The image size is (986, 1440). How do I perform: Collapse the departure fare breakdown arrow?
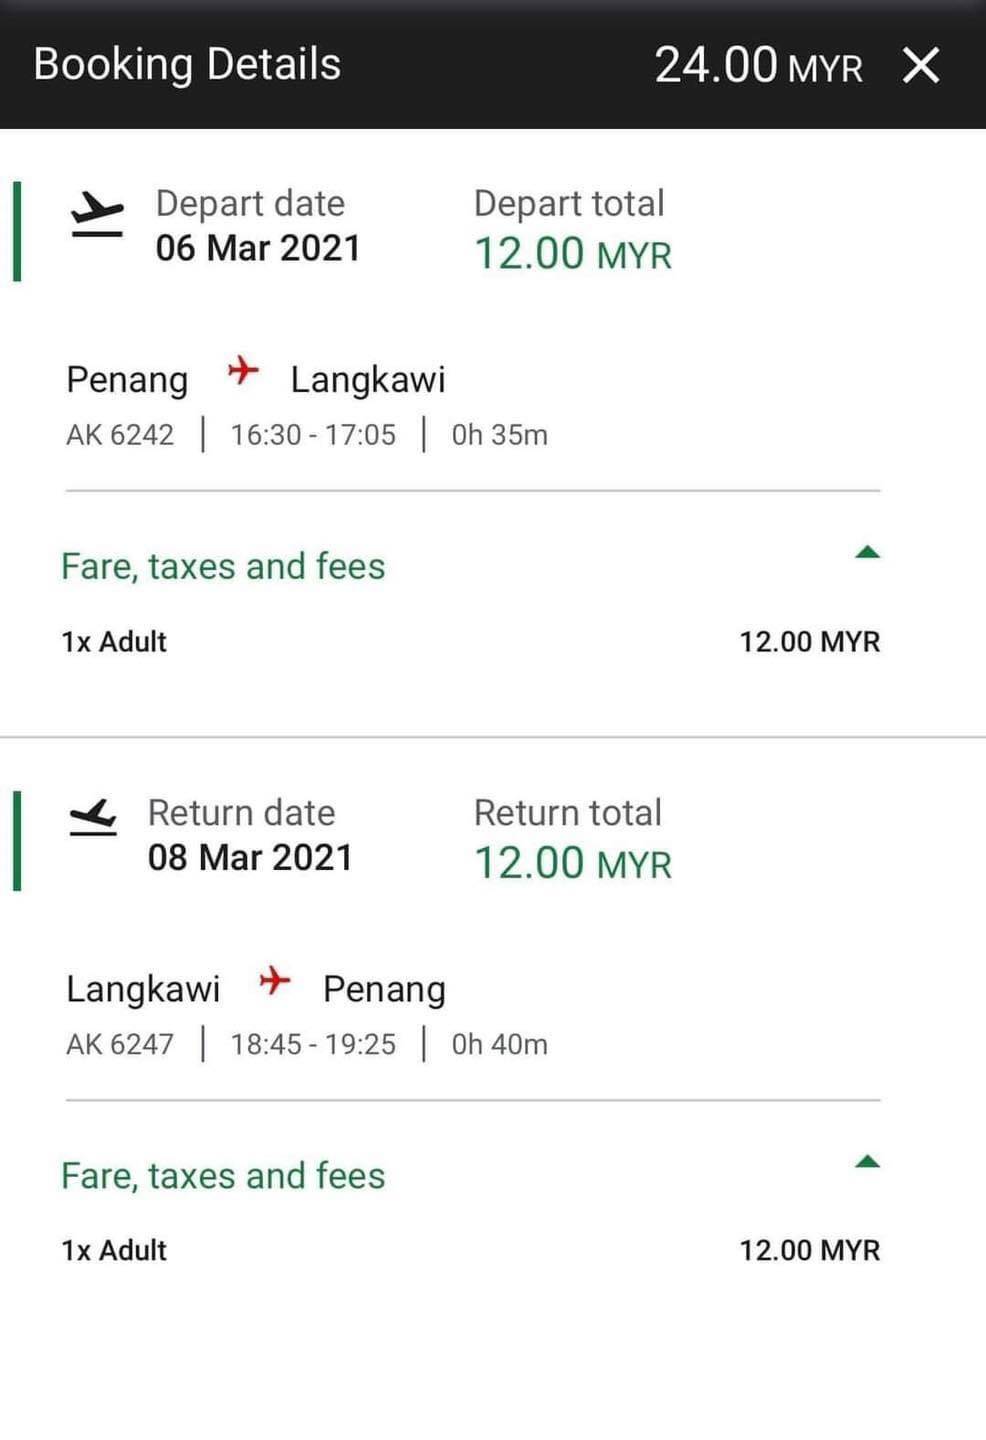coord(867,552)
